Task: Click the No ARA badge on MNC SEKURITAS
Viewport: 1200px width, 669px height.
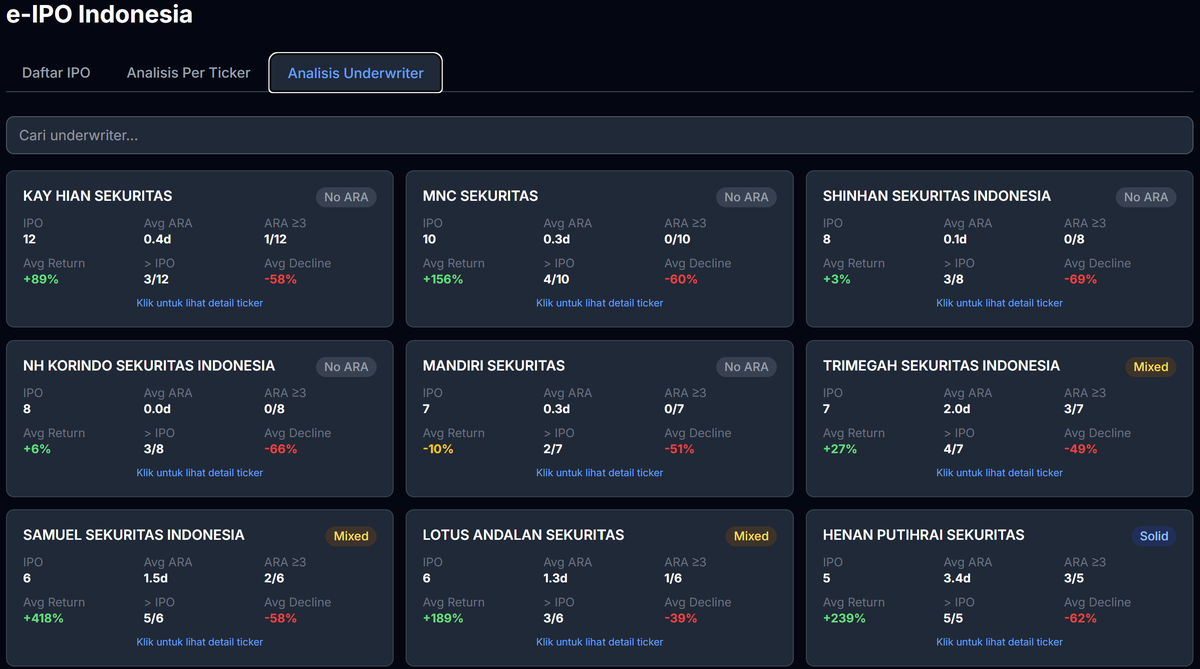Action: [x=746, y=197]
